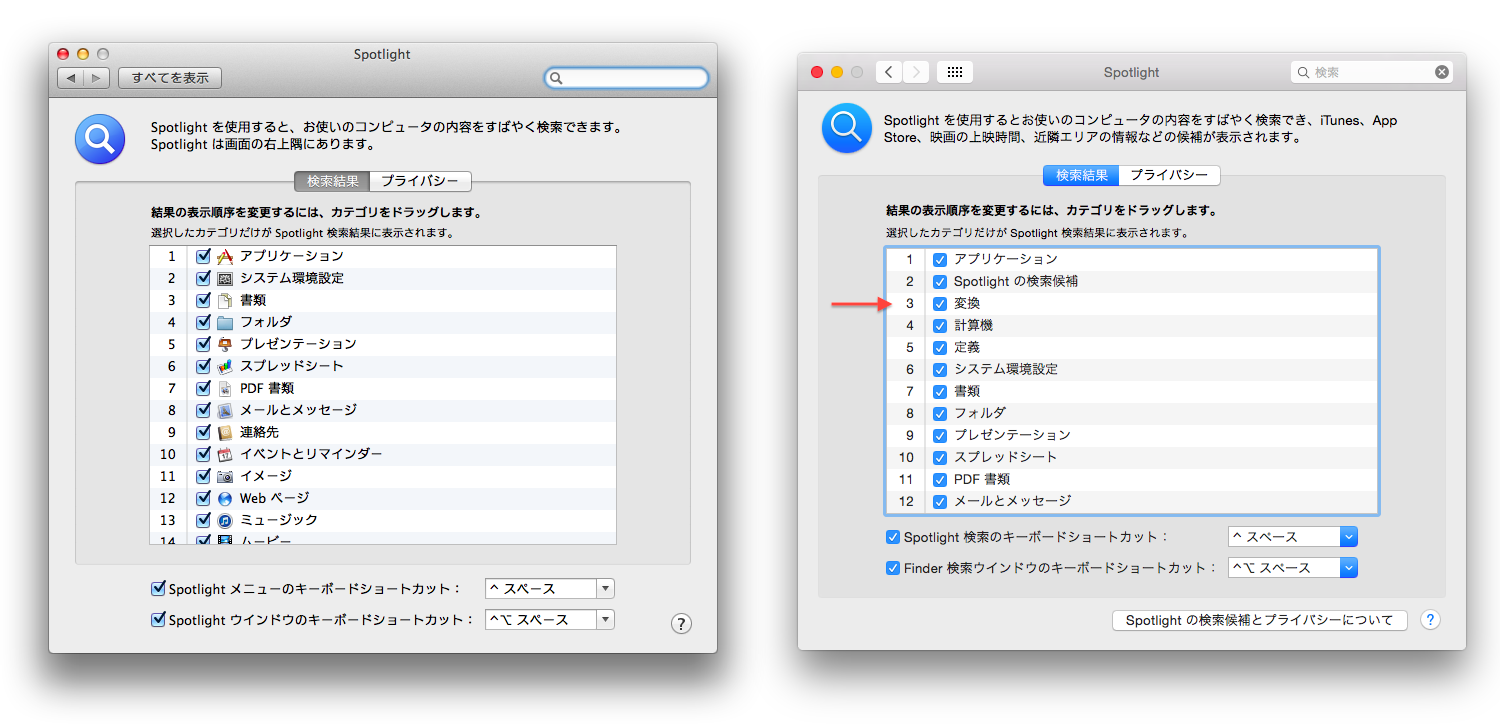
Task: Open help with left window's question mark
Action: coord(681,624)
